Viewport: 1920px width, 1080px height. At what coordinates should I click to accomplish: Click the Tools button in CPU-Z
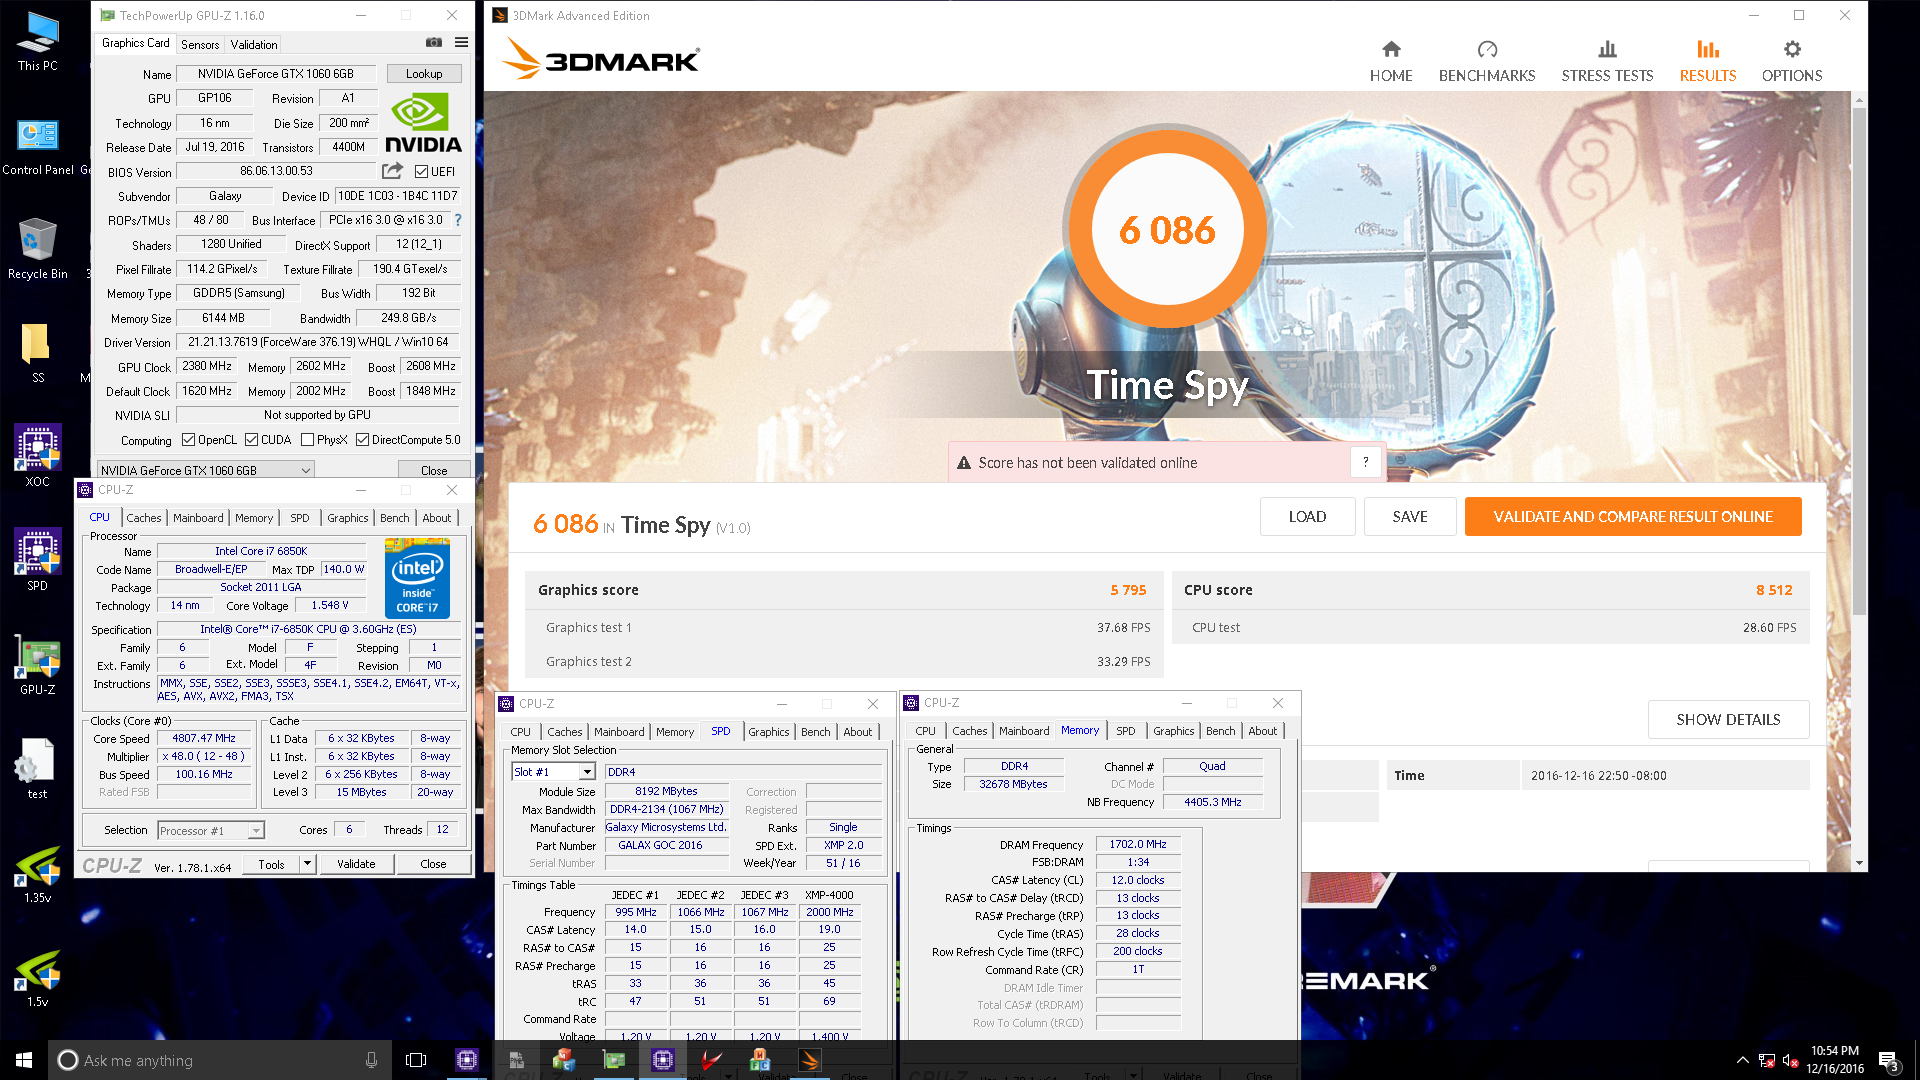[271, 864]
